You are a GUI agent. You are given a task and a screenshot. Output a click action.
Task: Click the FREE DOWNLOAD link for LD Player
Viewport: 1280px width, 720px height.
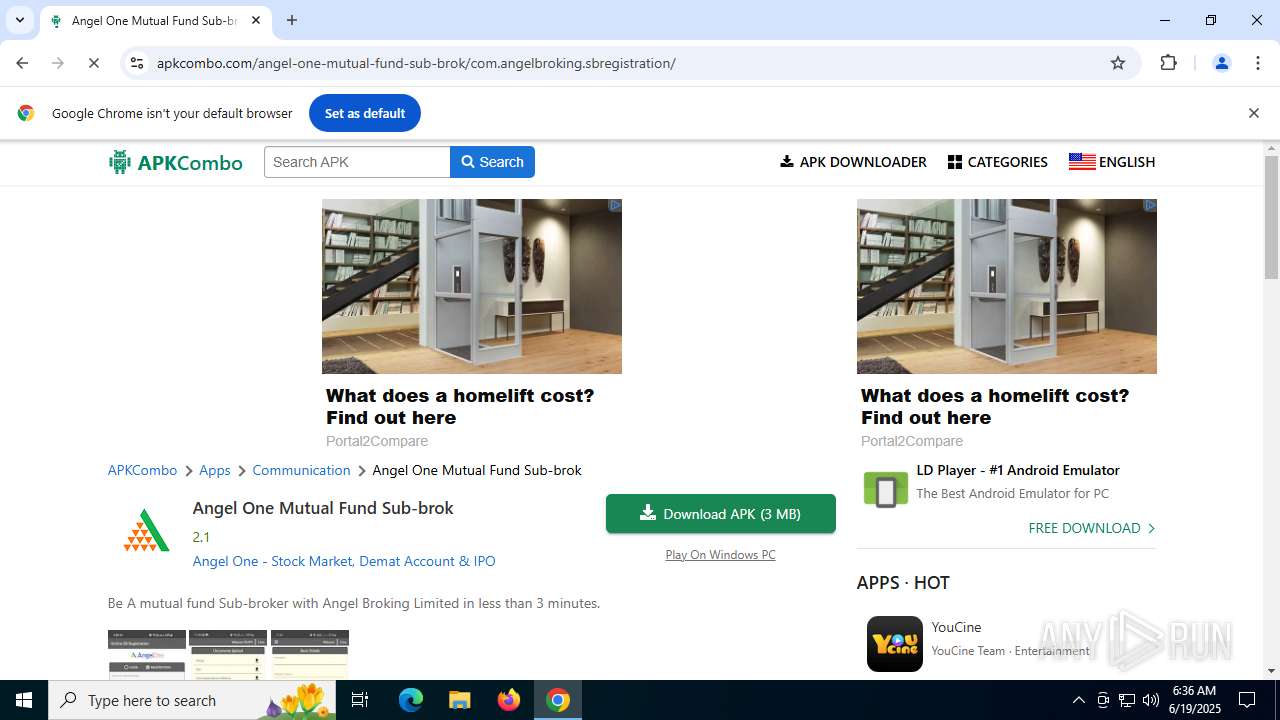pos(1092,528)
